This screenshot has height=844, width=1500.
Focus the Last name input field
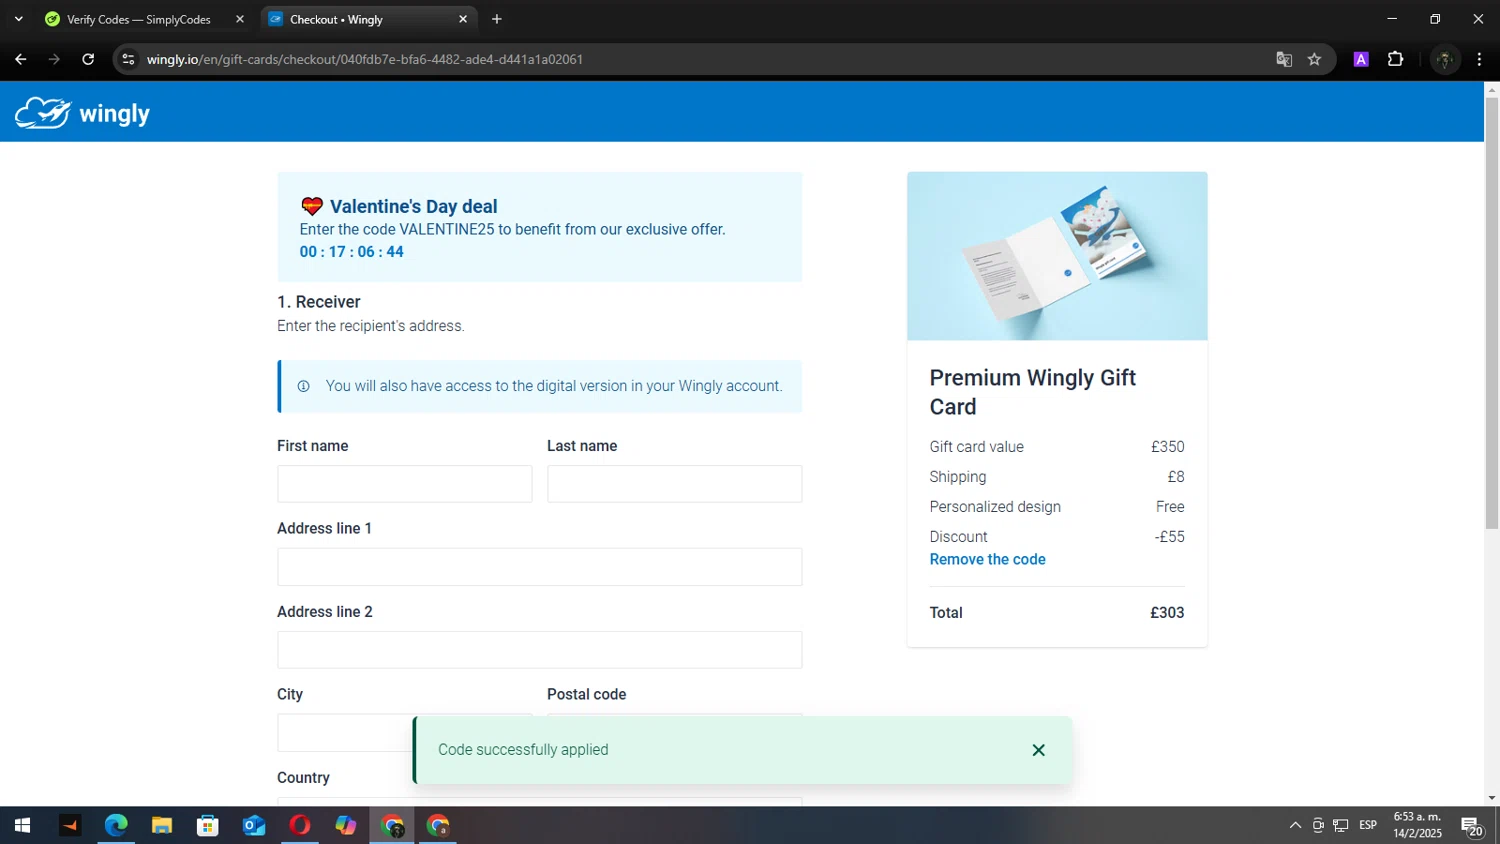pyautogui.click(x=674, y=484)
